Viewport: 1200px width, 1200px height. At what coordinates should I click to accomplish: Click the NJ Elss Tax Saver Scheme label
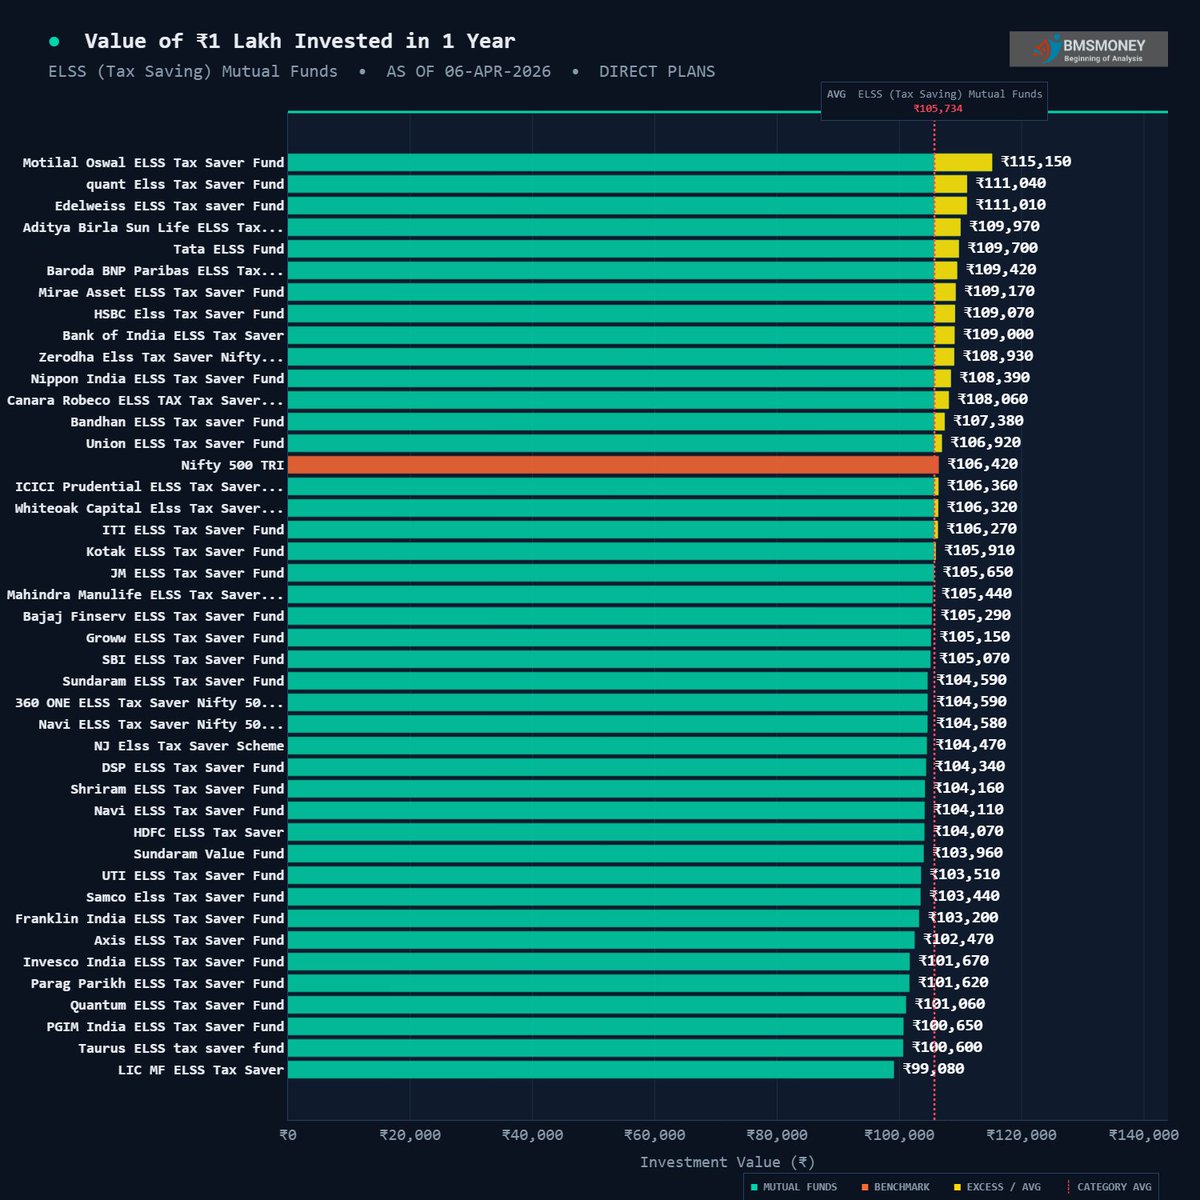coord(189,746)
